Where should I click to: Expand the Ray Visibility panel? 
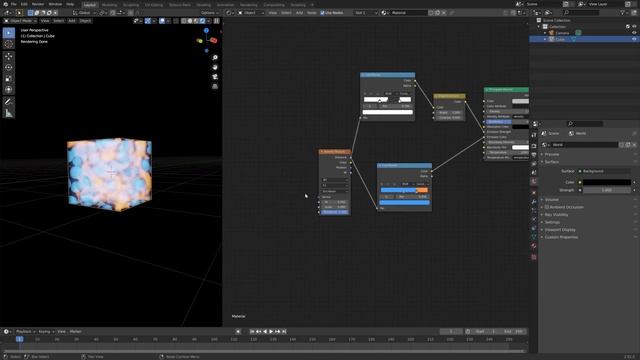coord(556,215)
